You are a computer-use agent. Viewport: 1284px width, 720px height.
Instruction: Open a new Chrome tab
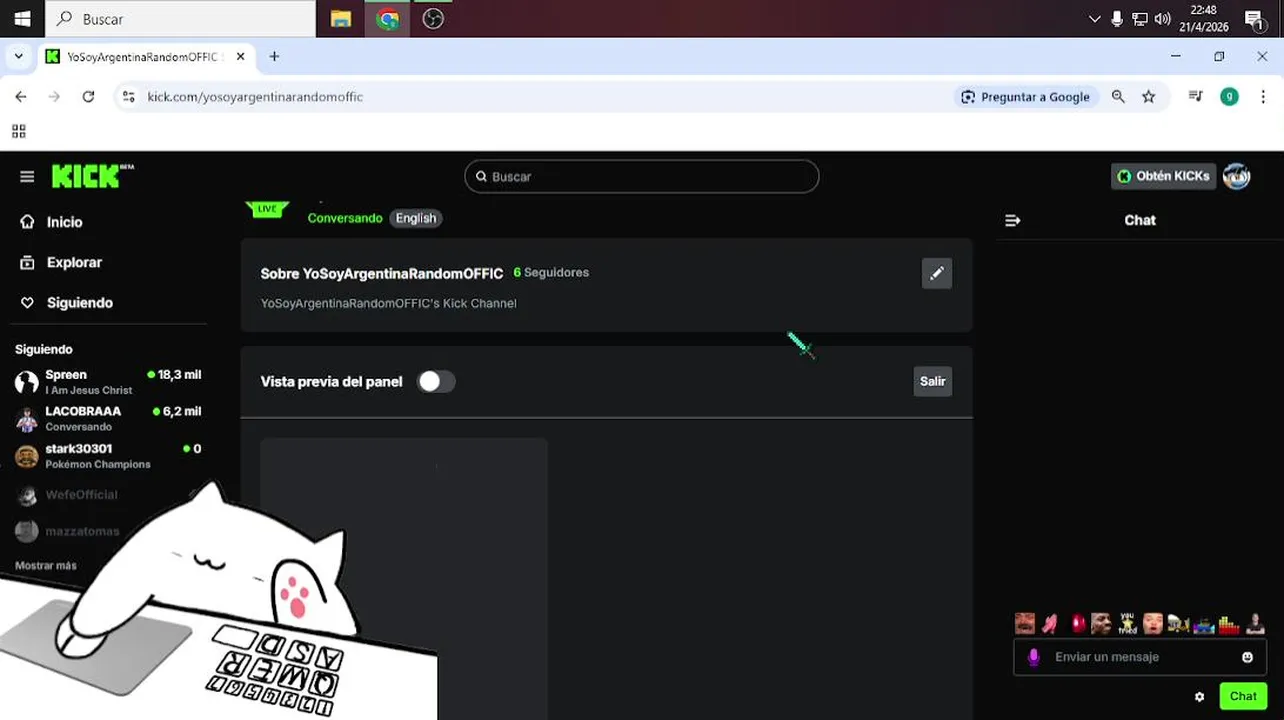click(274, 57)
